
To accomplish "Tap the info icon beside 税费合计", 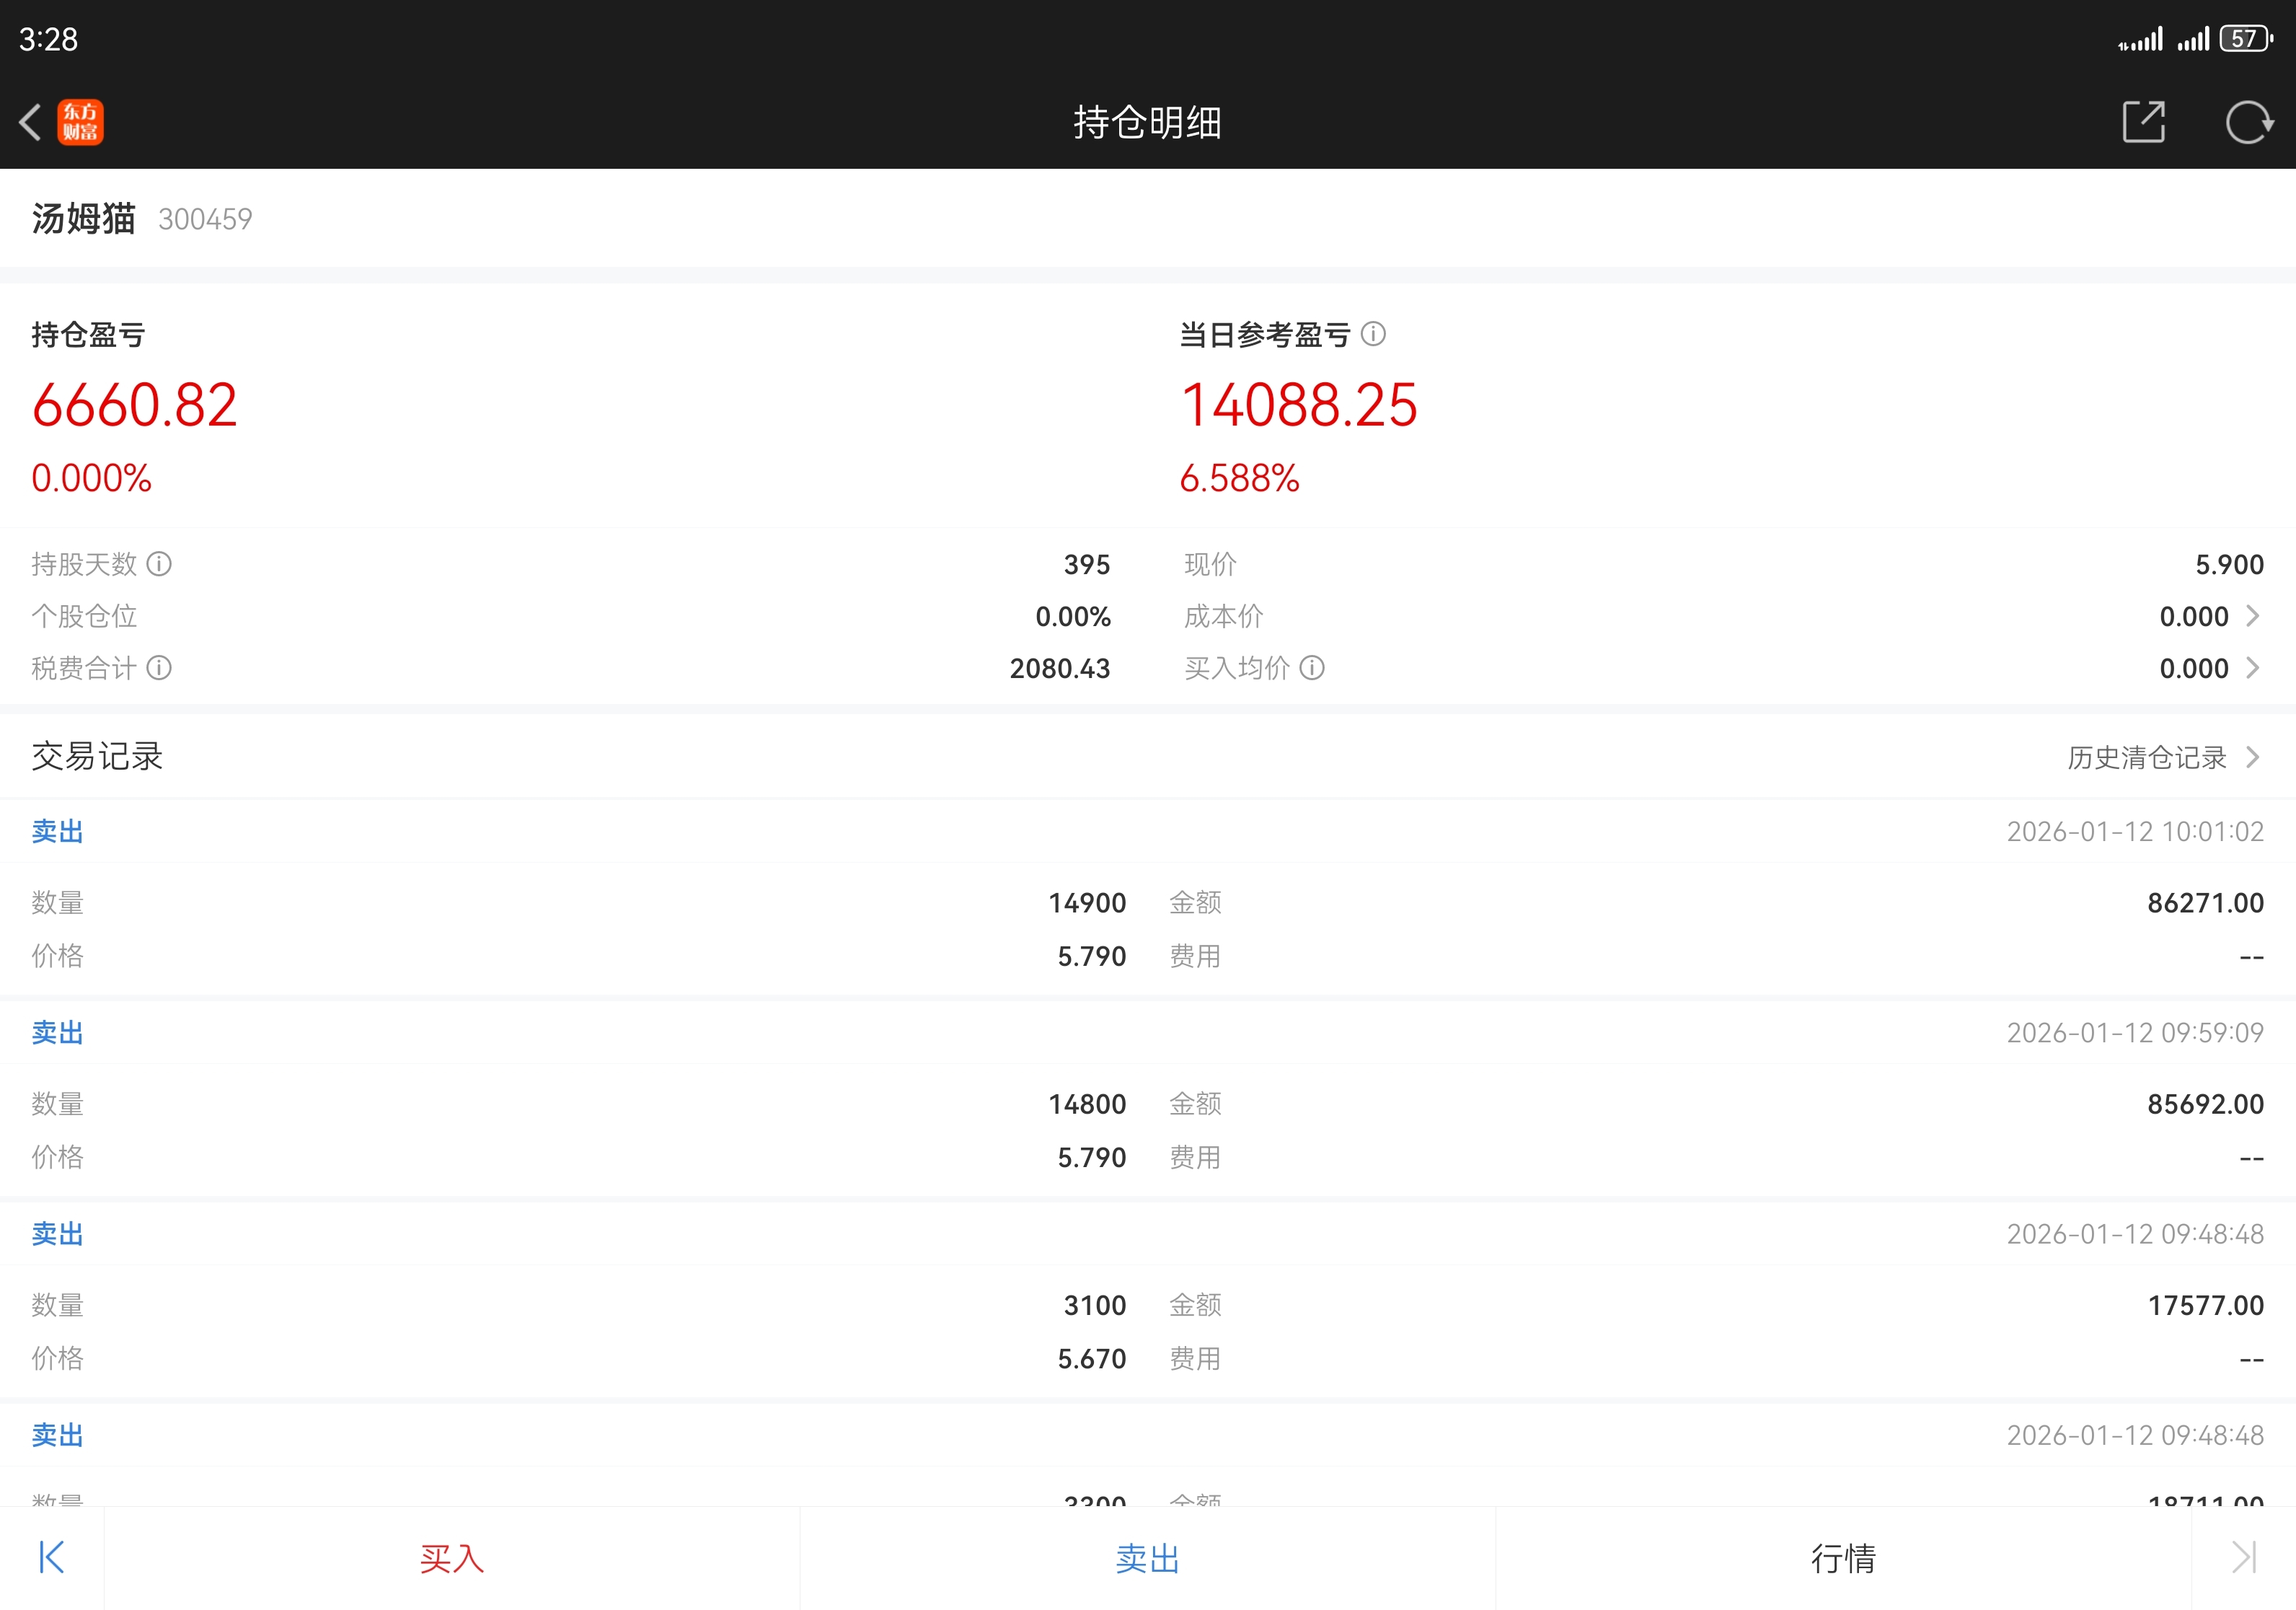I will tap(159, 668).
